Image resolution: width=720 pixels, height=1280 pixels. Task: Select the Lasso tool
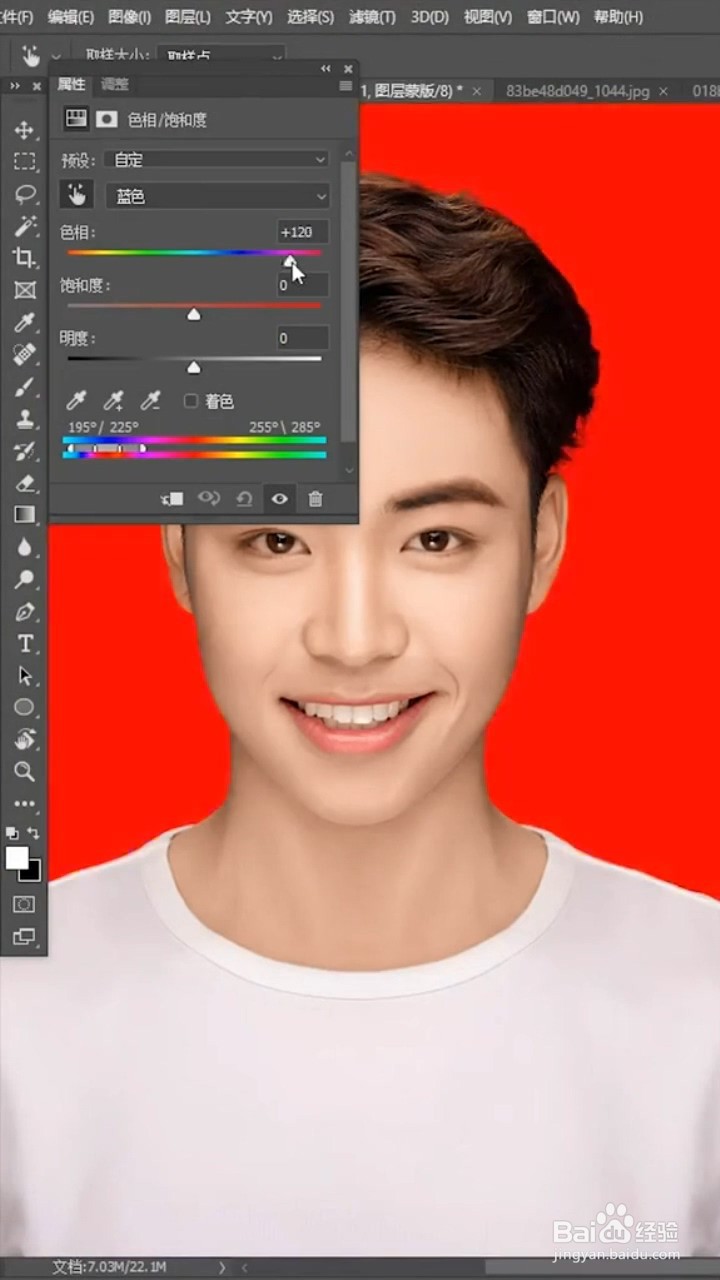(24, 194)
